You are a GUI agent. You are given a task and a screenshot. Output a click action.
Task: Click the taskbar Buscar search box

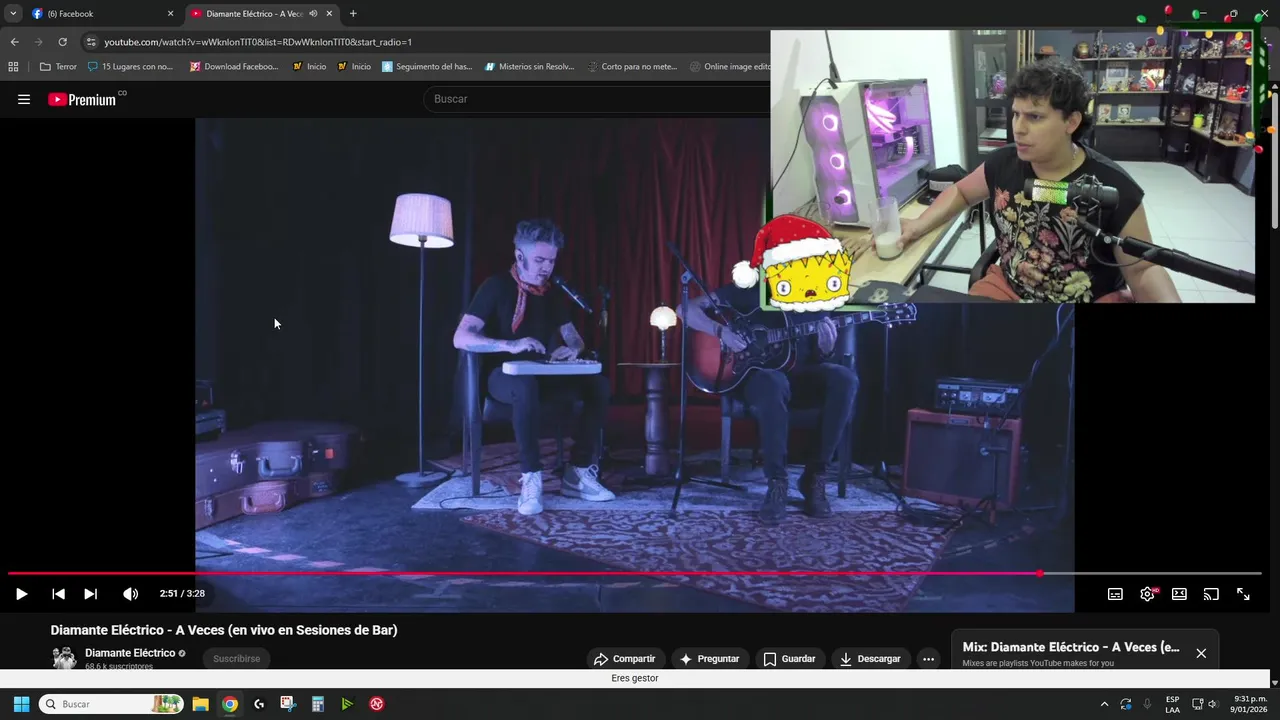click(x=110, y=704)
